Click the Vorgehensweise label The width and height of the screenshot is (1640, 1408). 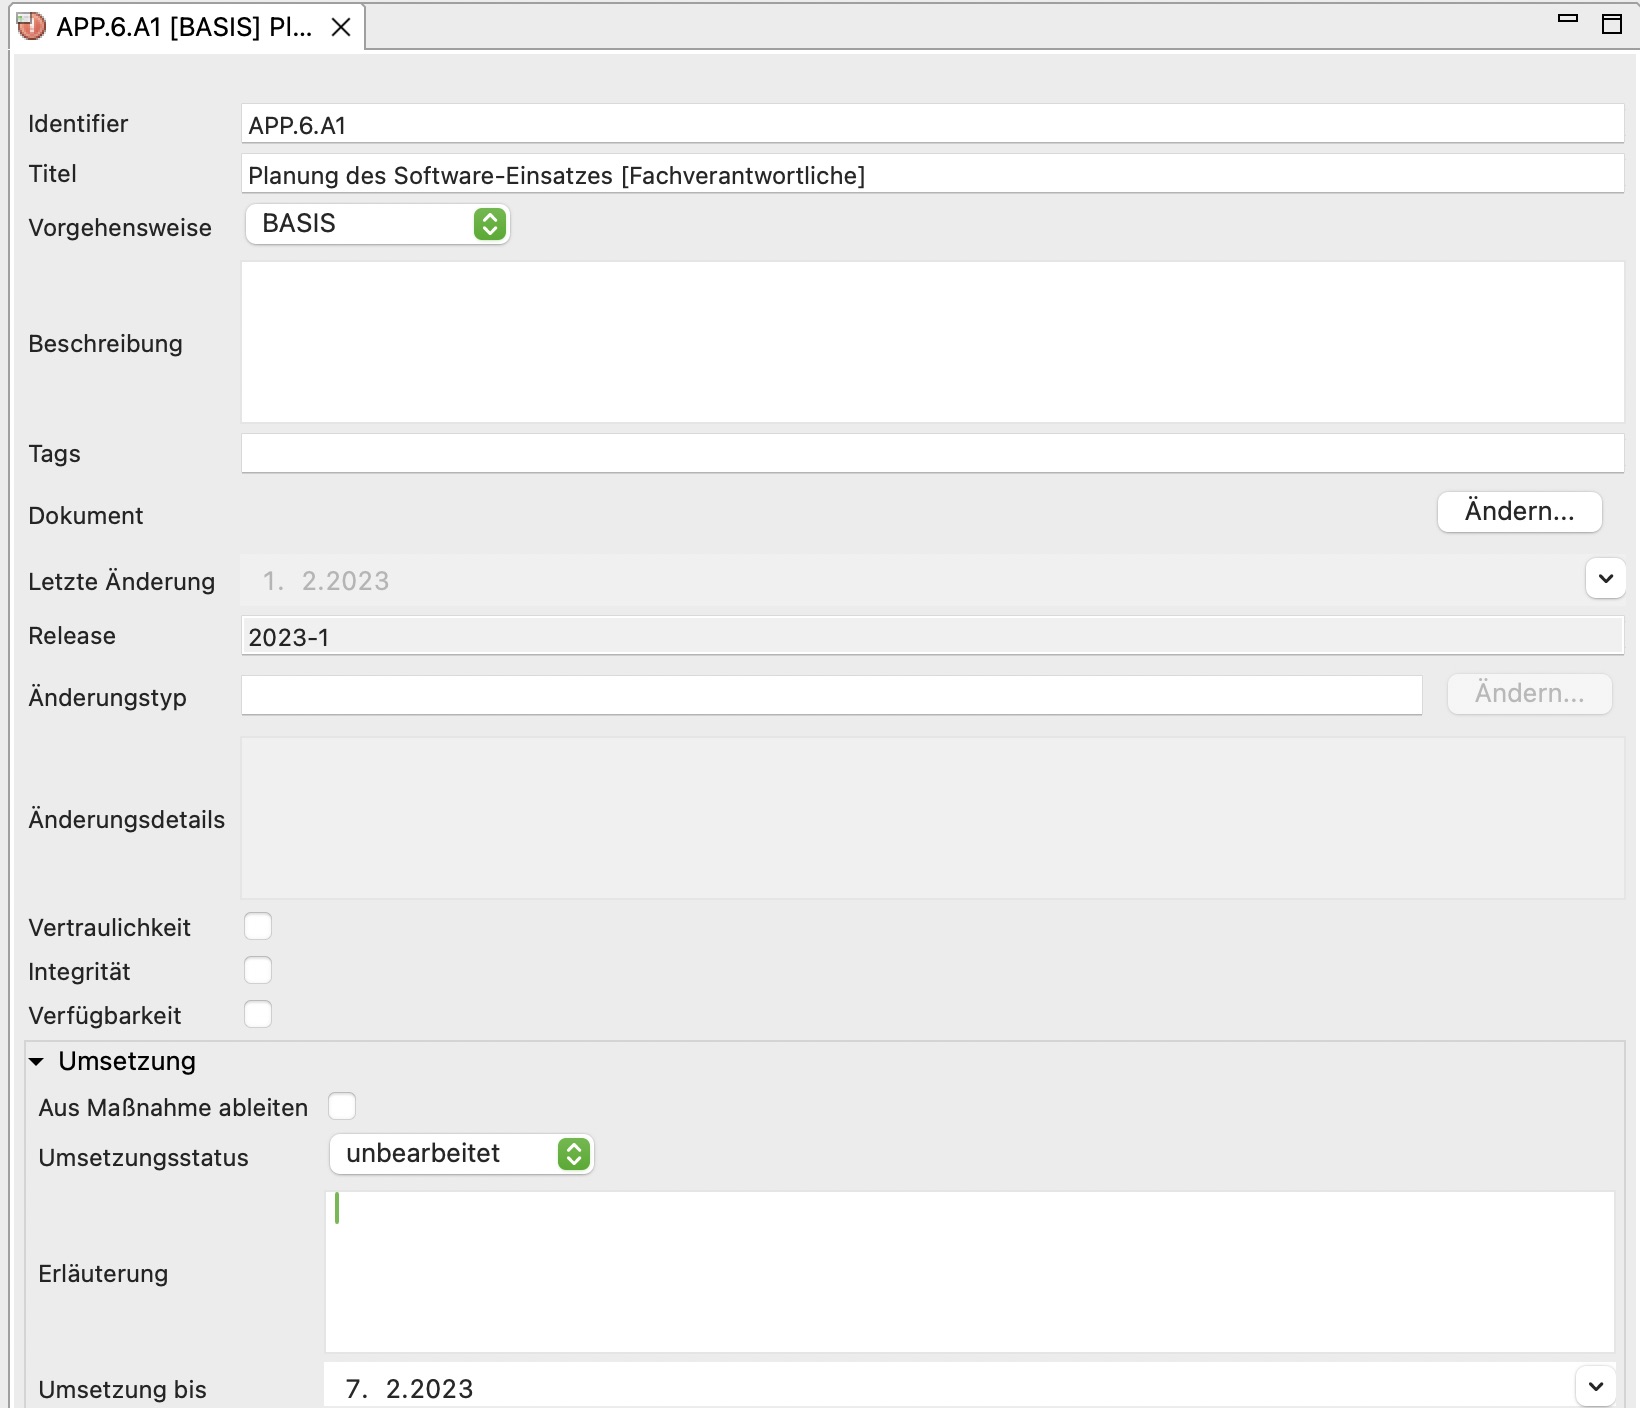(120, 228)
